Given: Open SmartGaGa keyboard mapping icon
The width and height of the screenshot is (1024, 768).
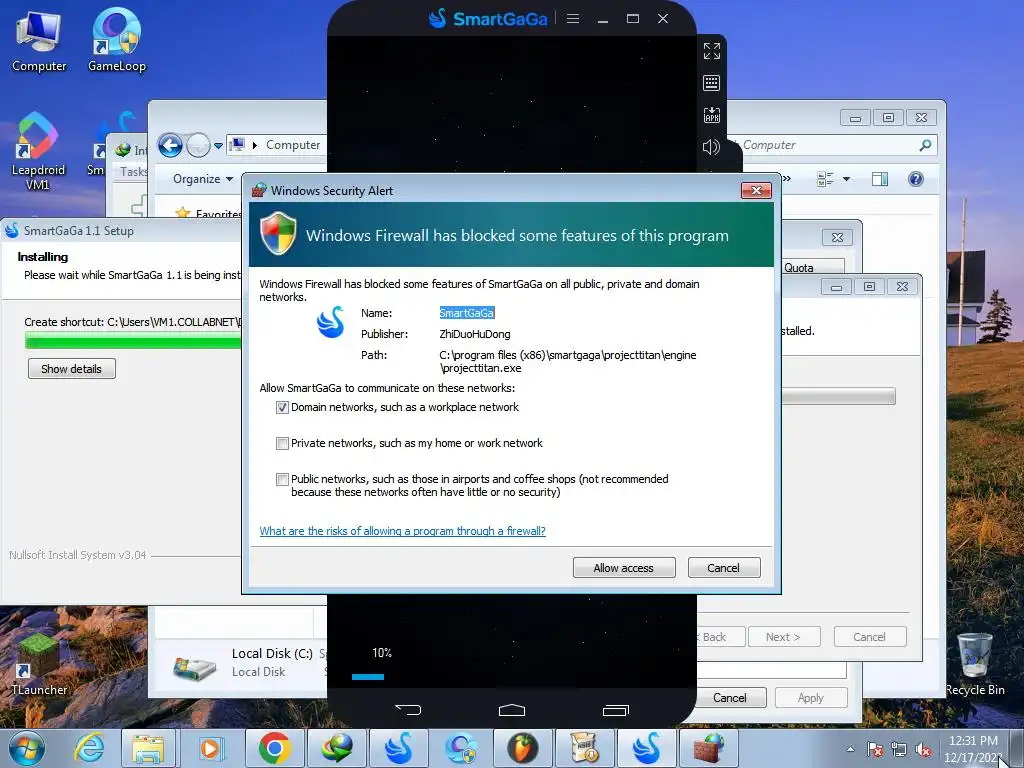Looking at the screenshot, I should 712,83.
